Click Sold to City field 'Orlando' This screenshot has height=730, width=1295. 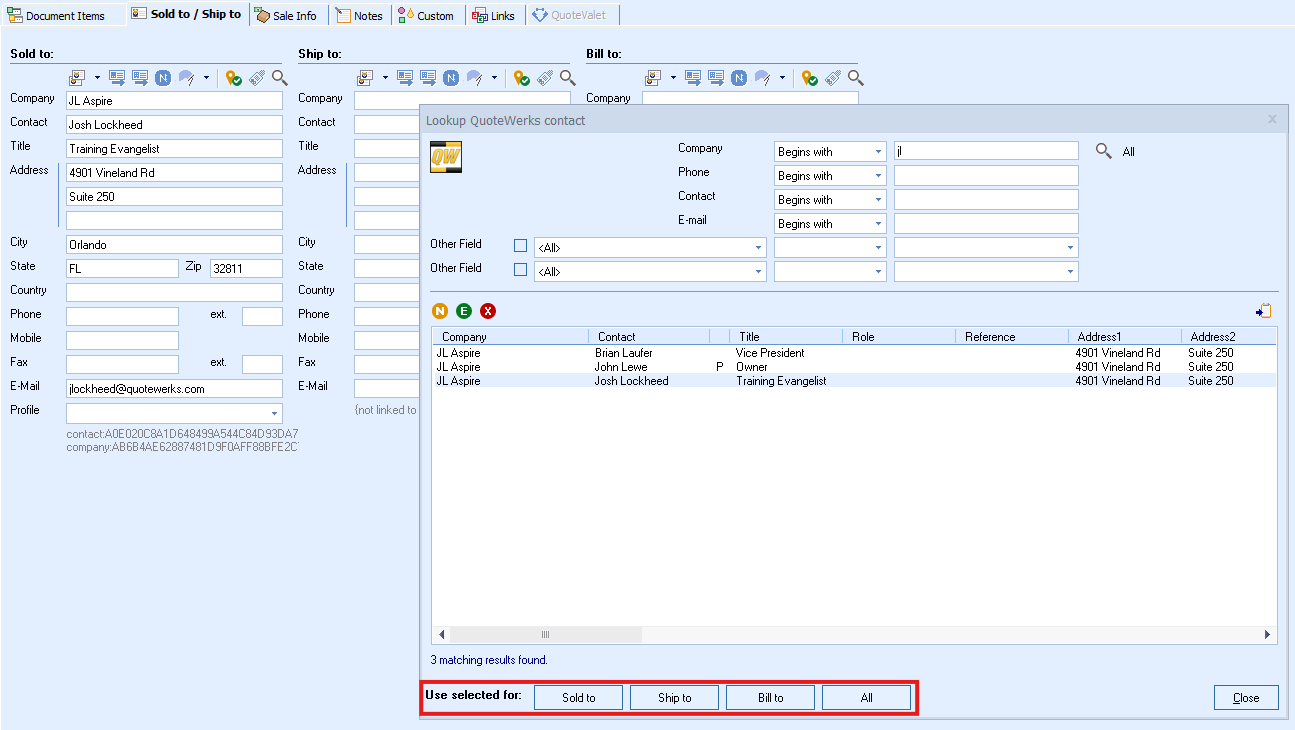click(174, 245)
